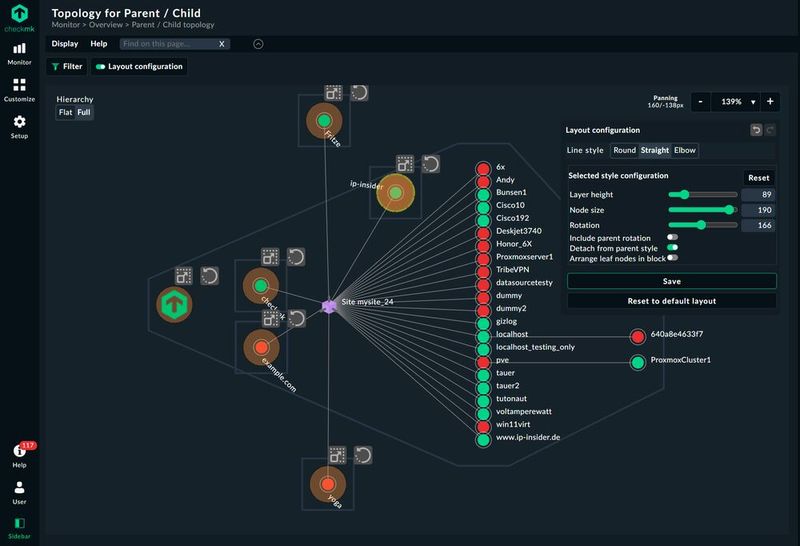Toggle Detach from parent style
This screenshot has width=800, height=546.
(672, 247)
